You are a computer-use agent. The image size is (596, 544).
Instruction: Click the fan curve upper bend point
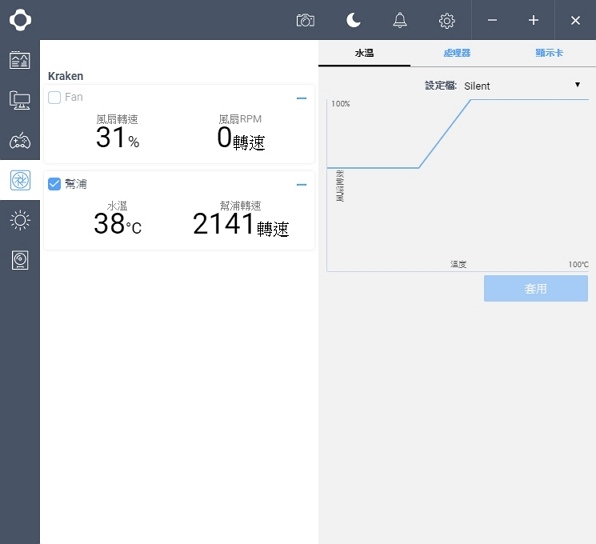coord(471,100)
